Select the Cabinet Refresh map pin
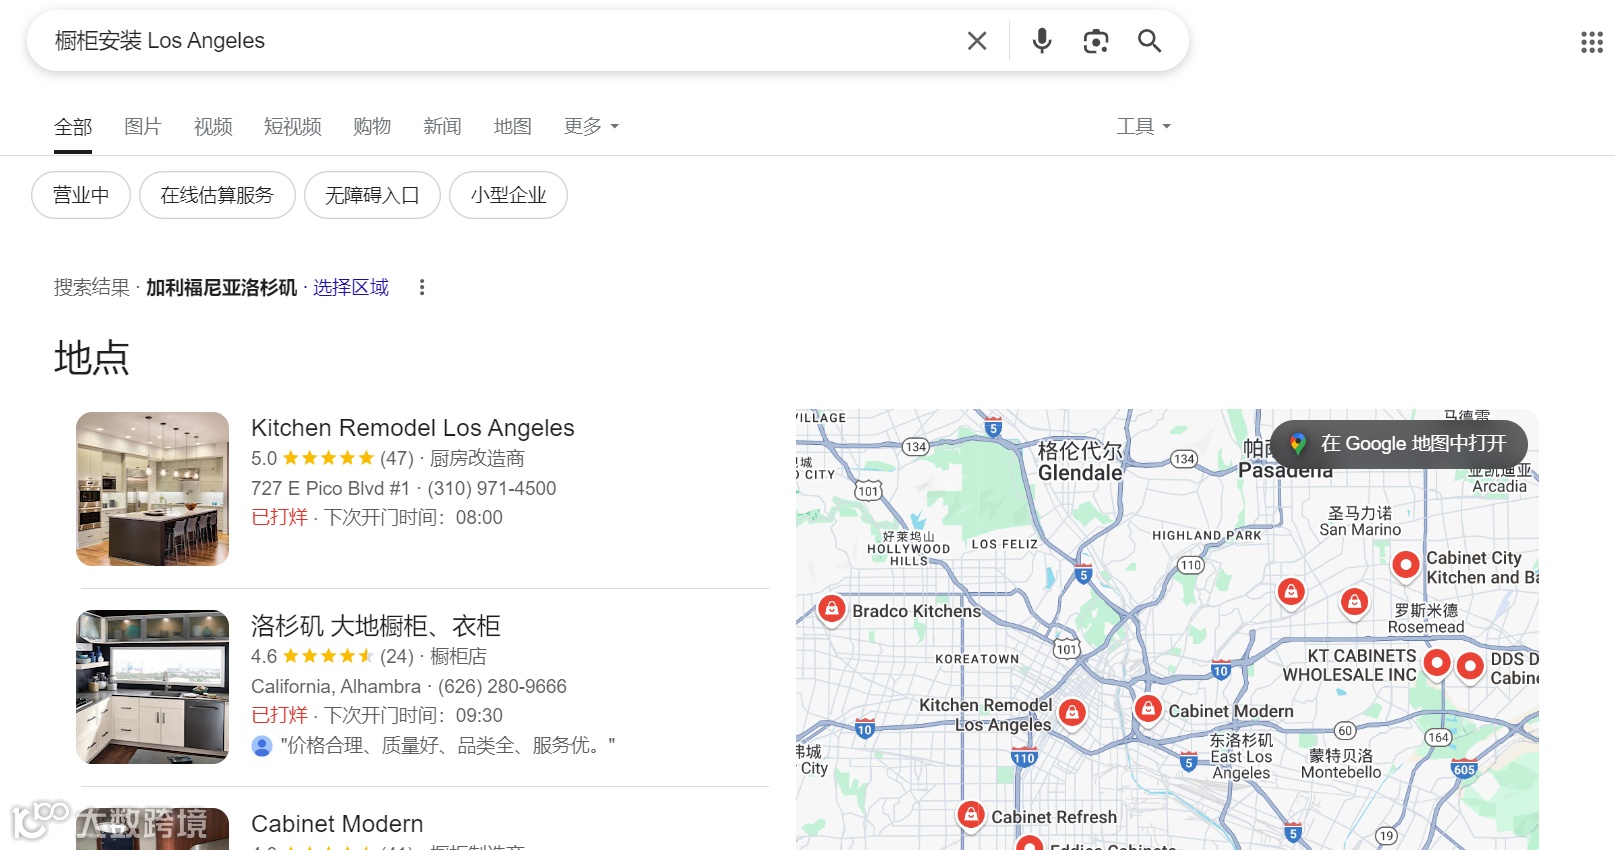 click(970, 815)
